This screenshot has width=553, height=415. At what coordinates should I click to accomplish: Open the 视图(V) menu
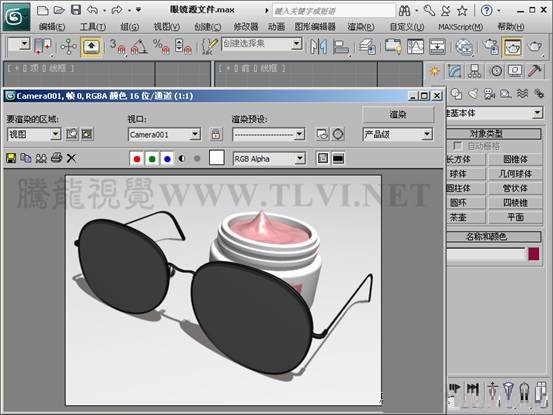point(166,27)
